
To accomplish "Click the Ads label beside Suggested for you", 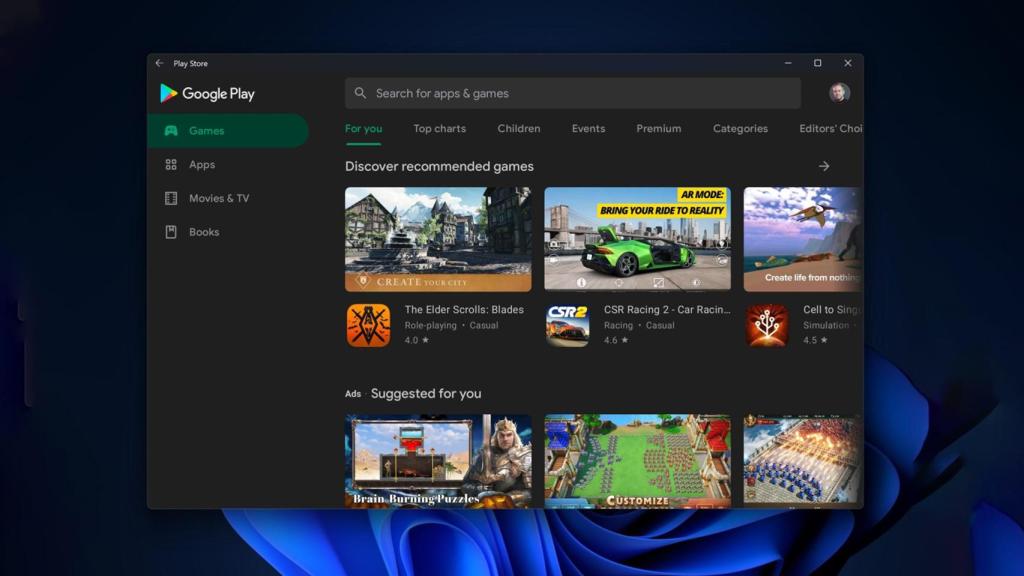I will (353, 394).
